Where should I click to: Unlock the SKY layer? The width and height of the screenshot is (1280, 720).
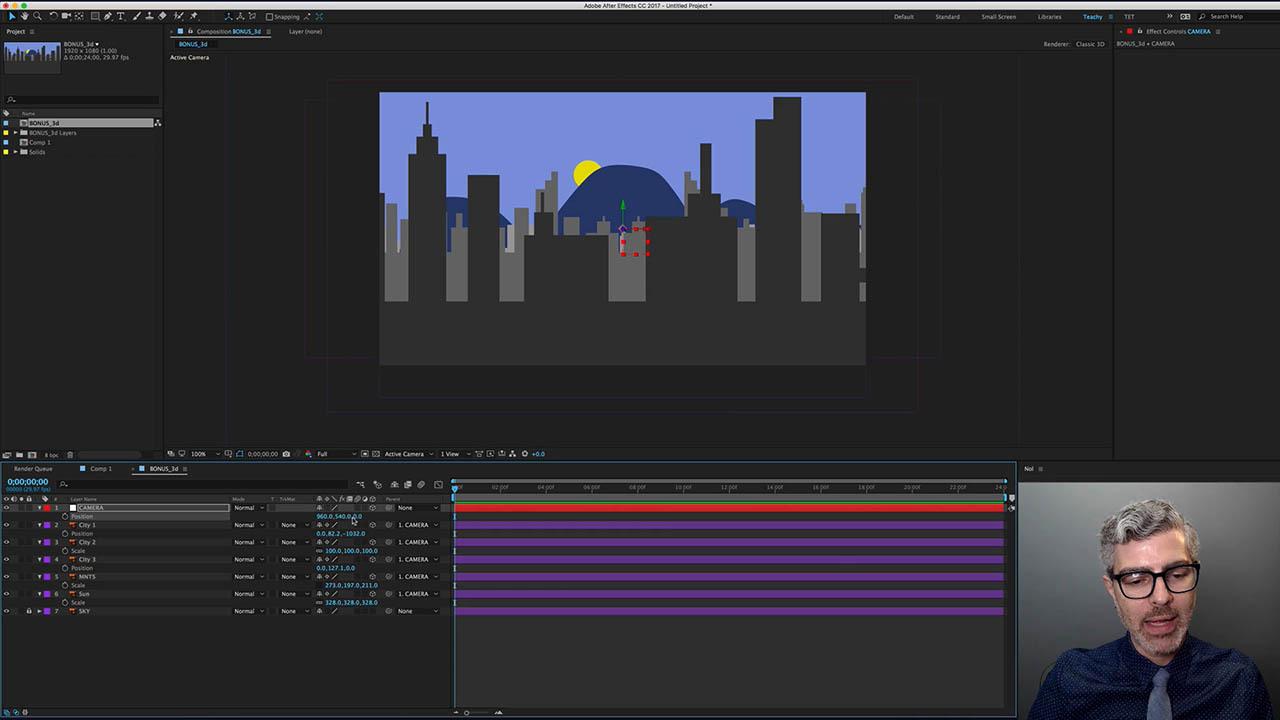pos(29,611)
